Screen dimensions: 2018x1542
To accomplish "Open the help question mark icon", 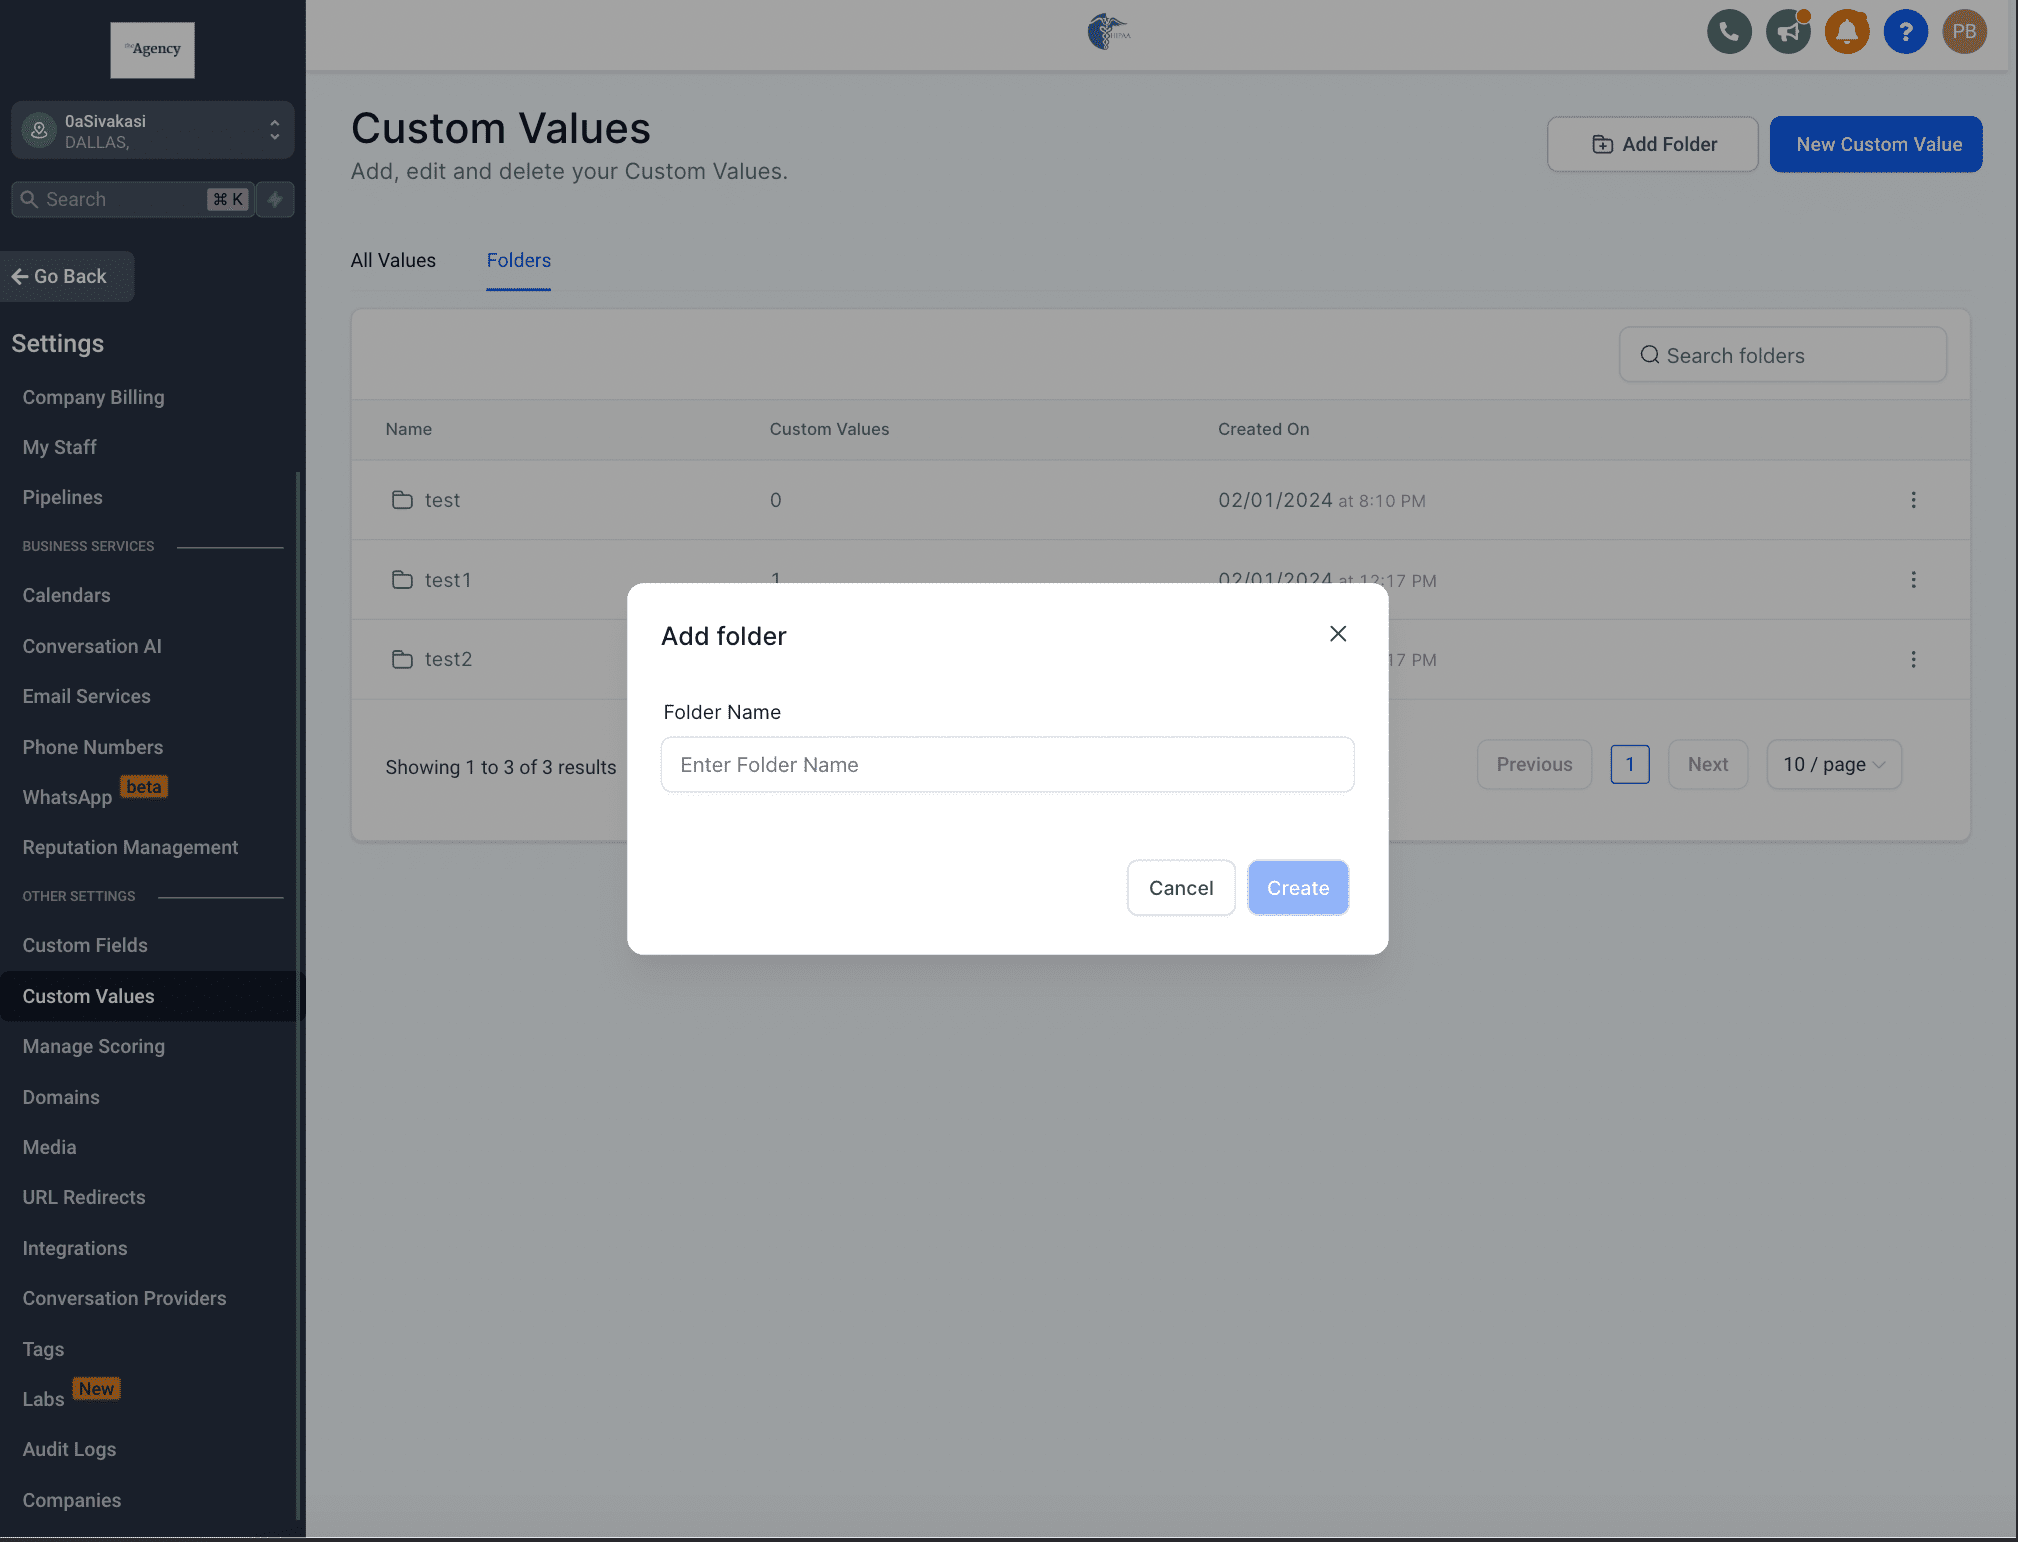I will (x=1906, y=32).
